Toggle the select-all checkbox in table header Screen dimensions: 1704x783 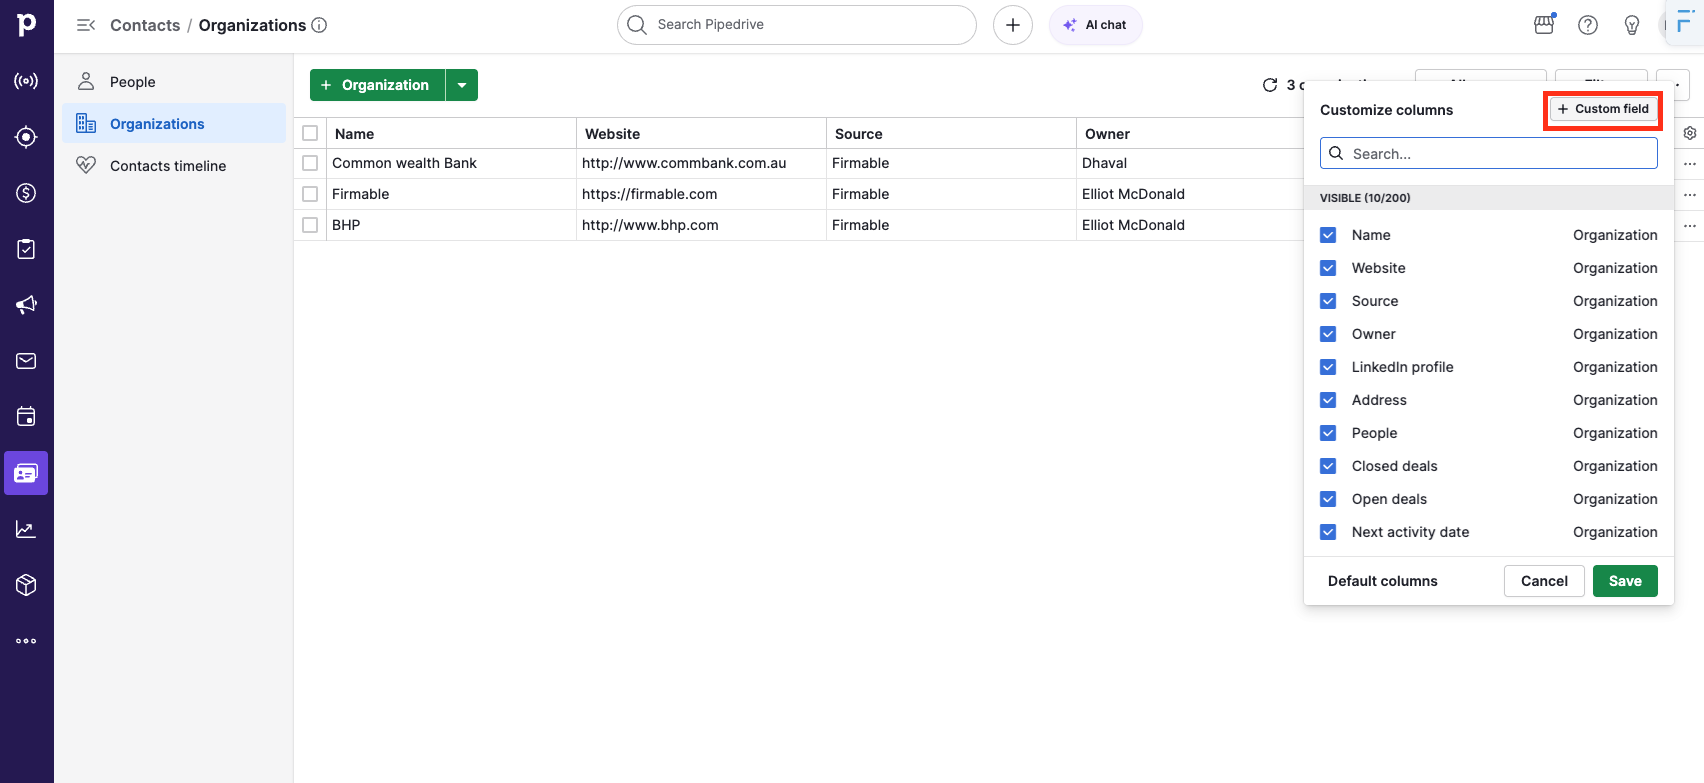[310, 133]
